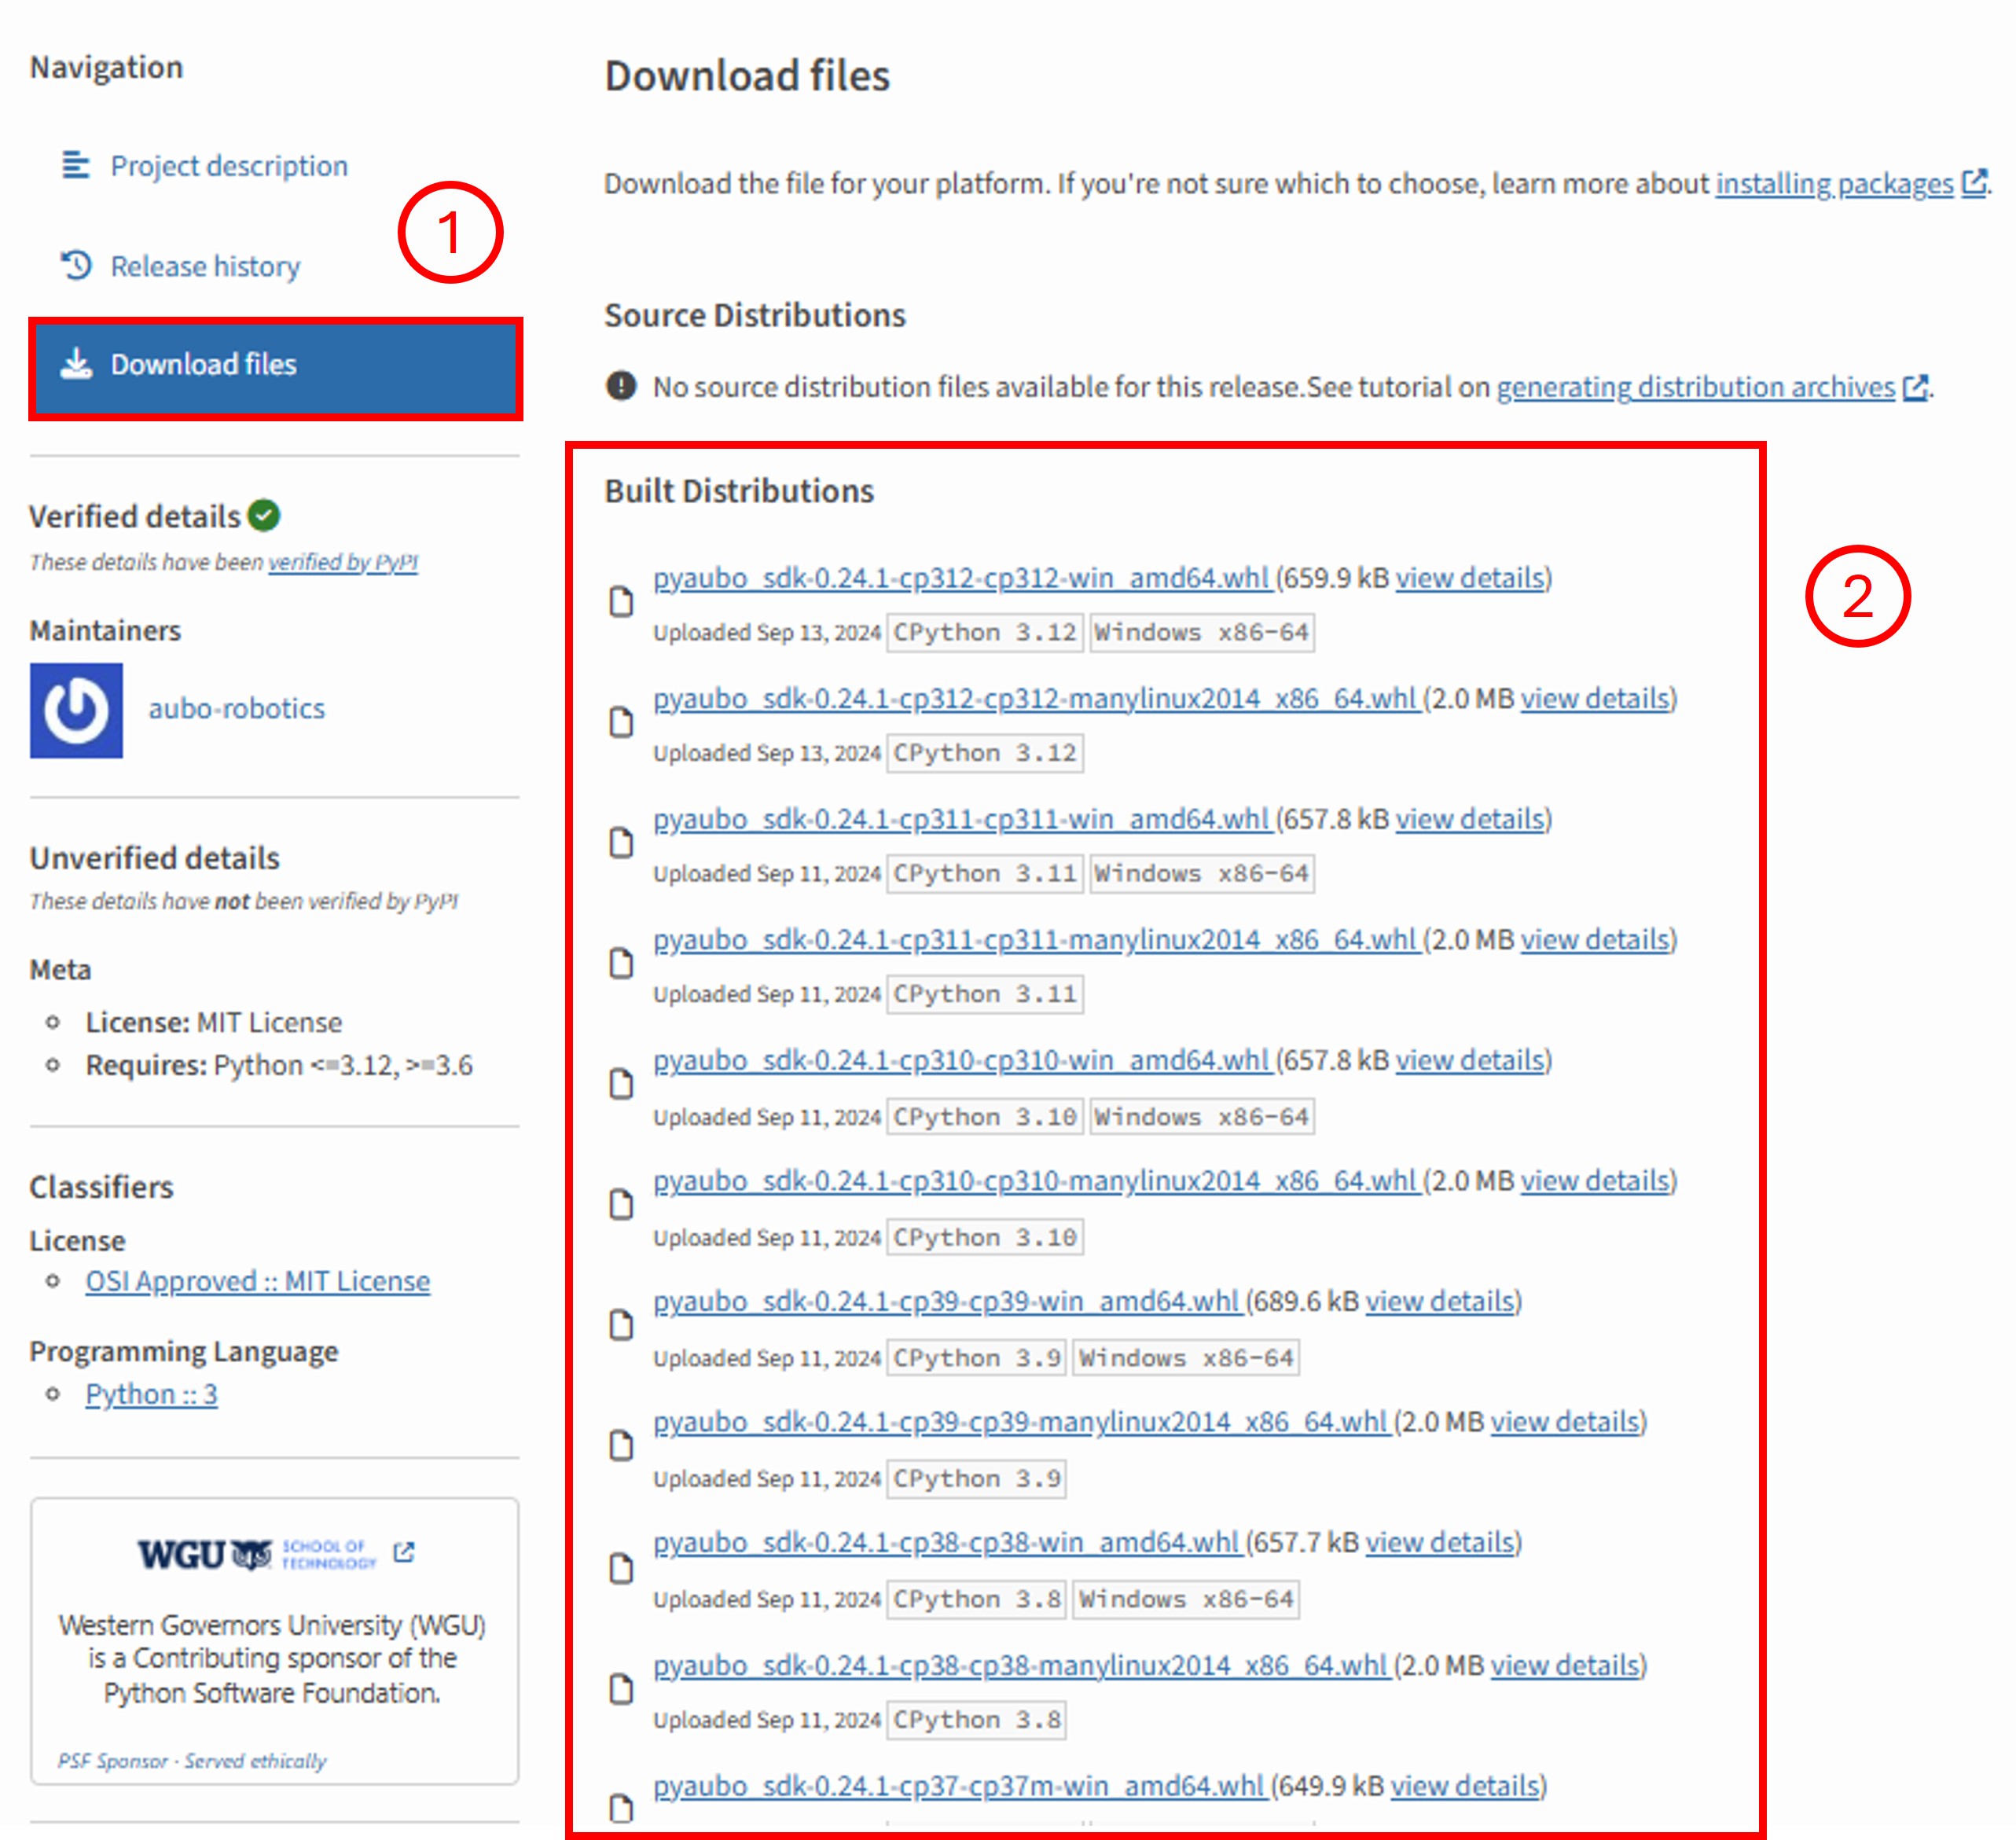Click external-link icon beside installing packages

[x=1974, y=183]
